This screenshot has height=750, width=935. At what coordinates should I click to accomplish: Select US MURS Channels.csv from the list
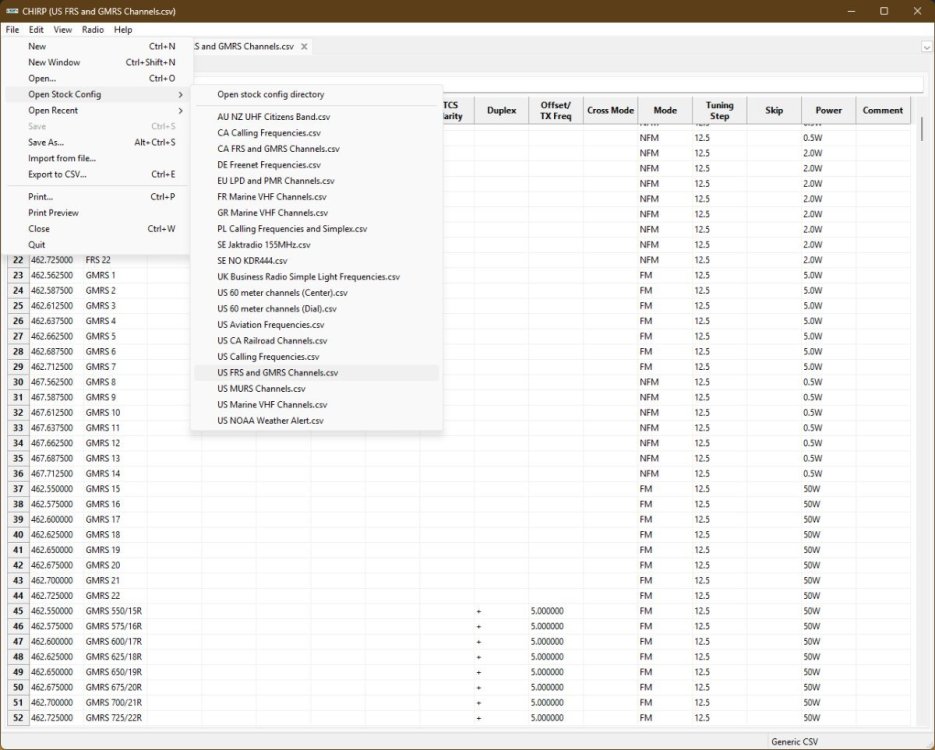(x=261, y=389)
